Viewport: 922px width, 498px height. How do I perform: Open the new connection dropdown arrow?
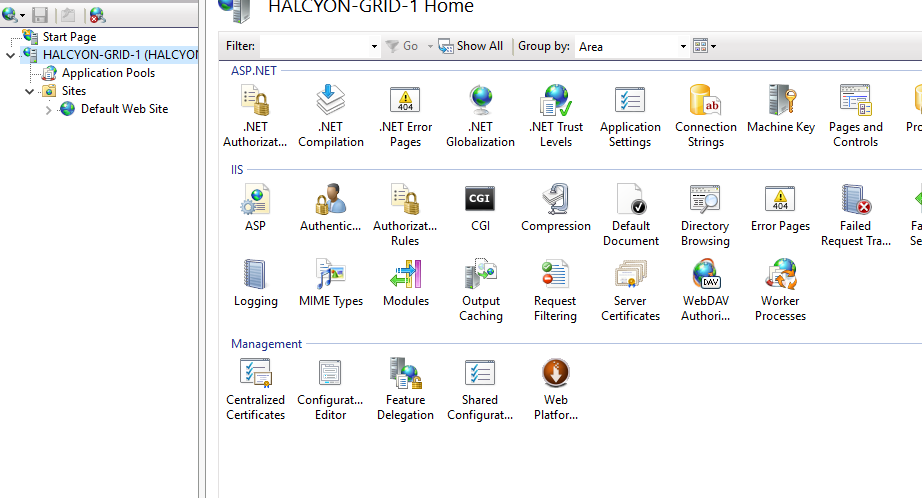coord(22,15)
